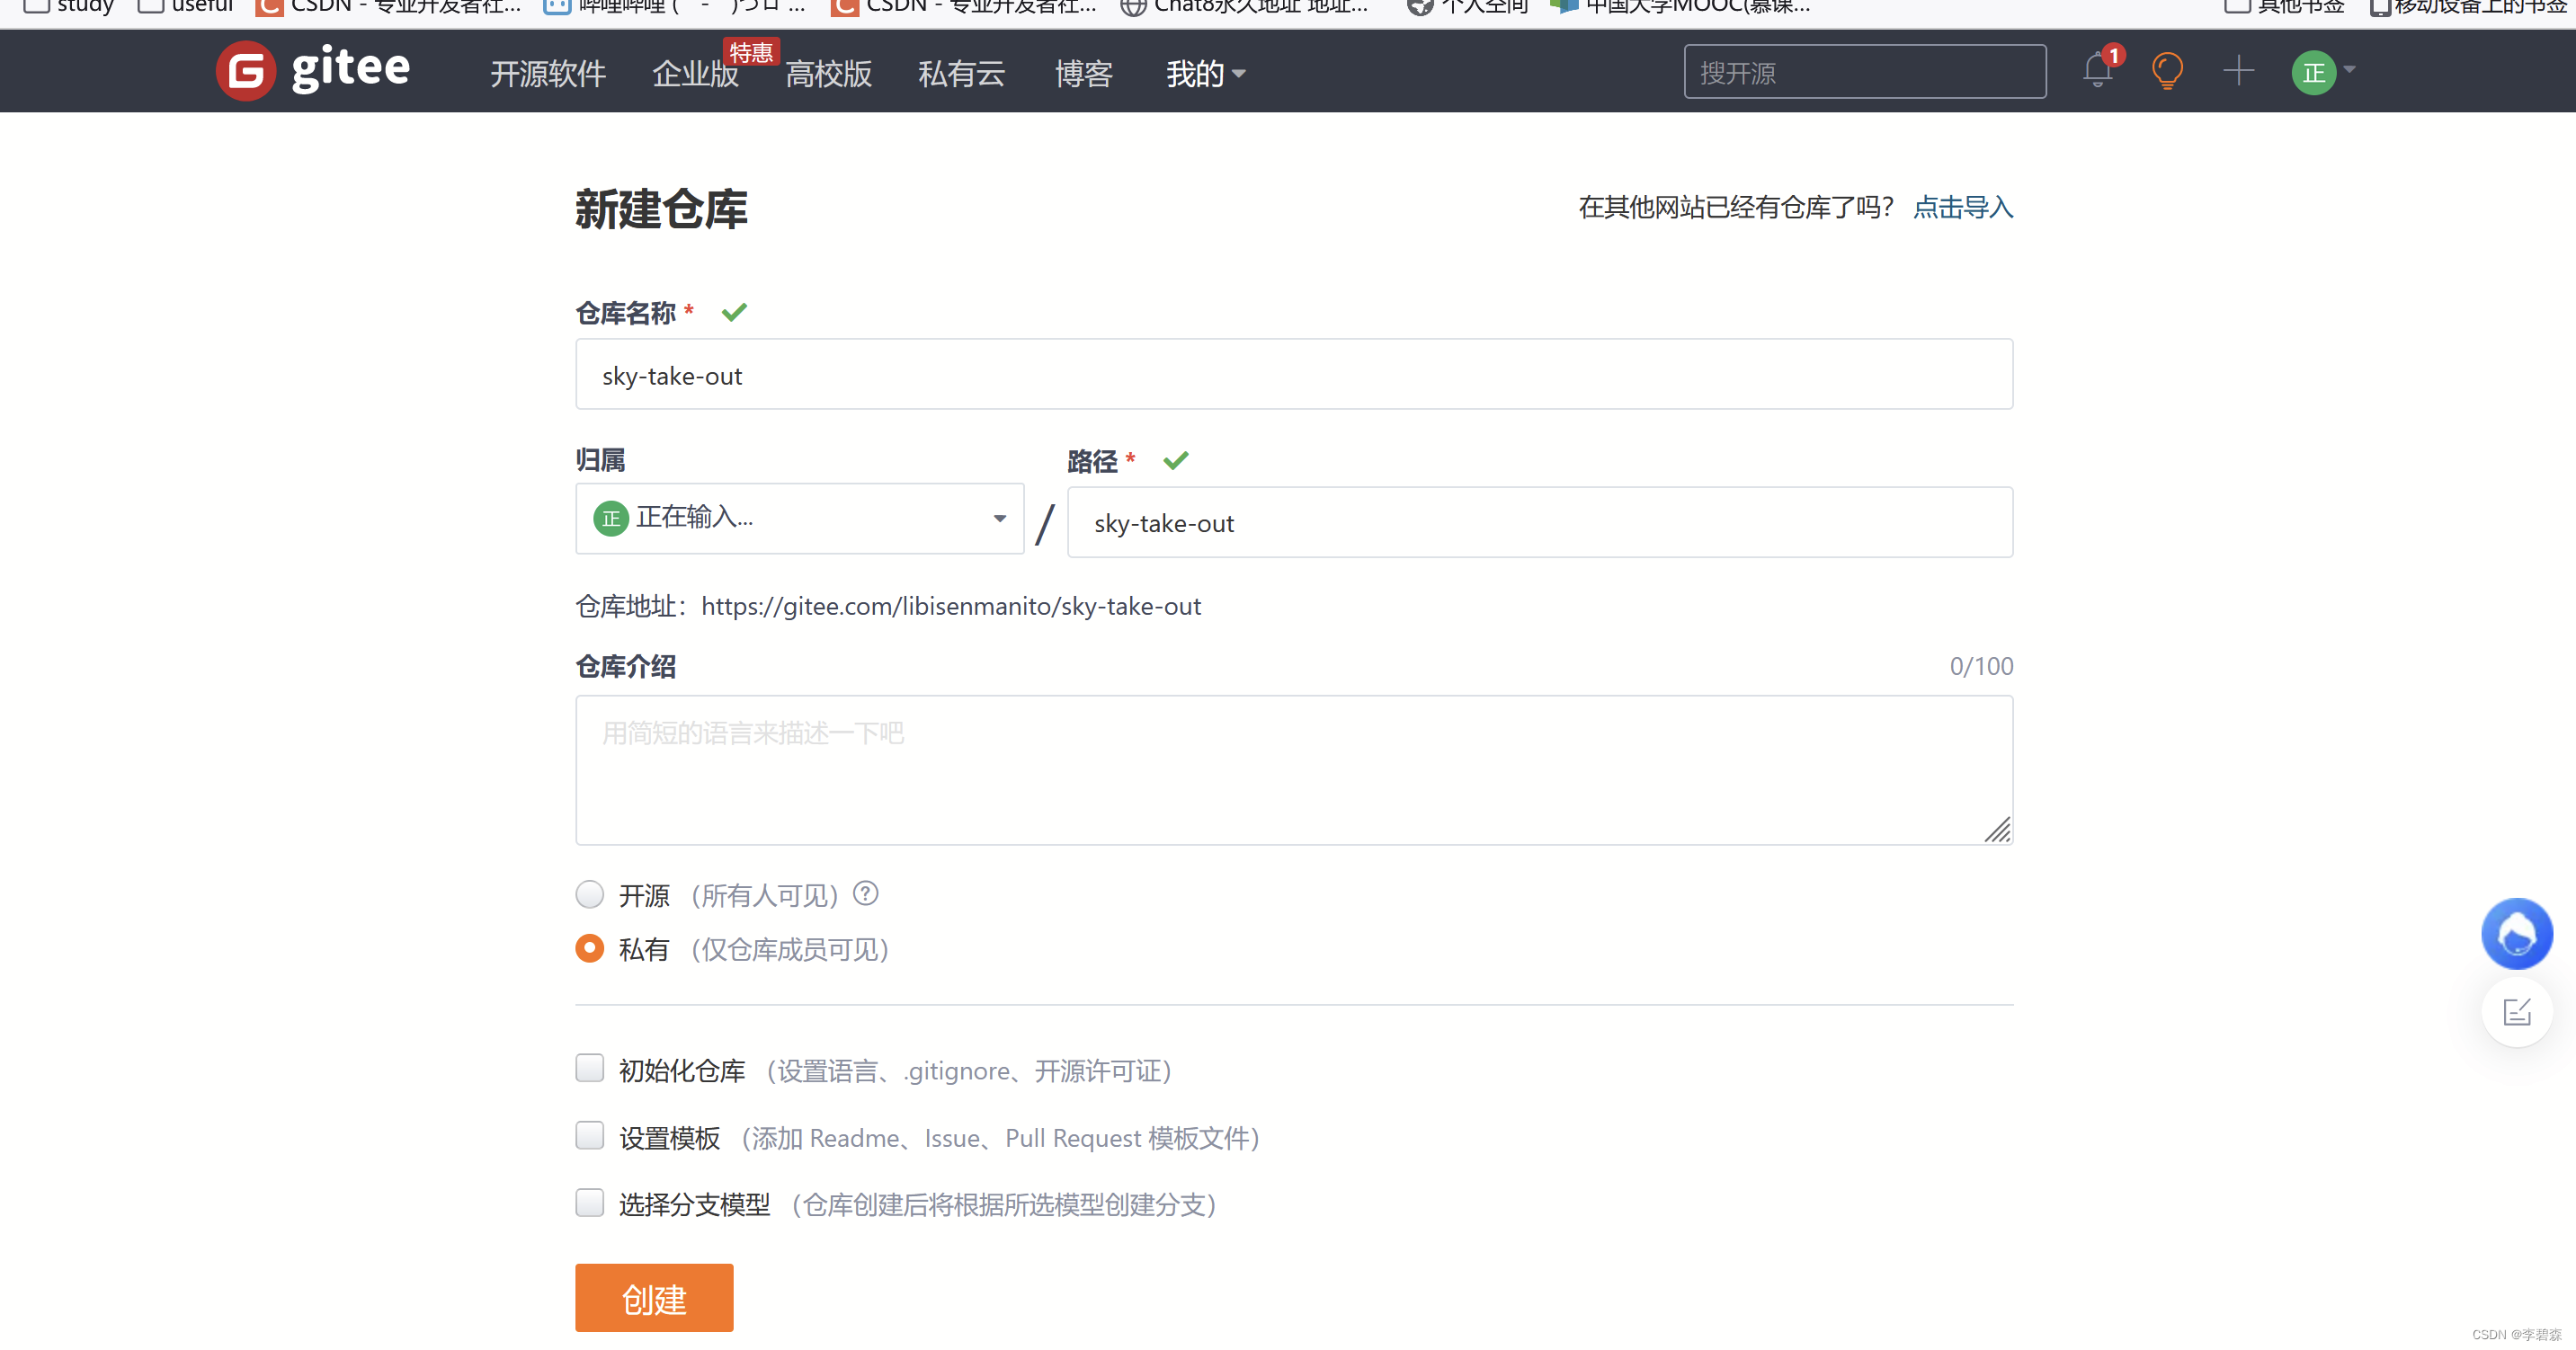2576x1350 pixels.
Task: Open 开源软件 in the navigation bar
Action: coord(547,73)
